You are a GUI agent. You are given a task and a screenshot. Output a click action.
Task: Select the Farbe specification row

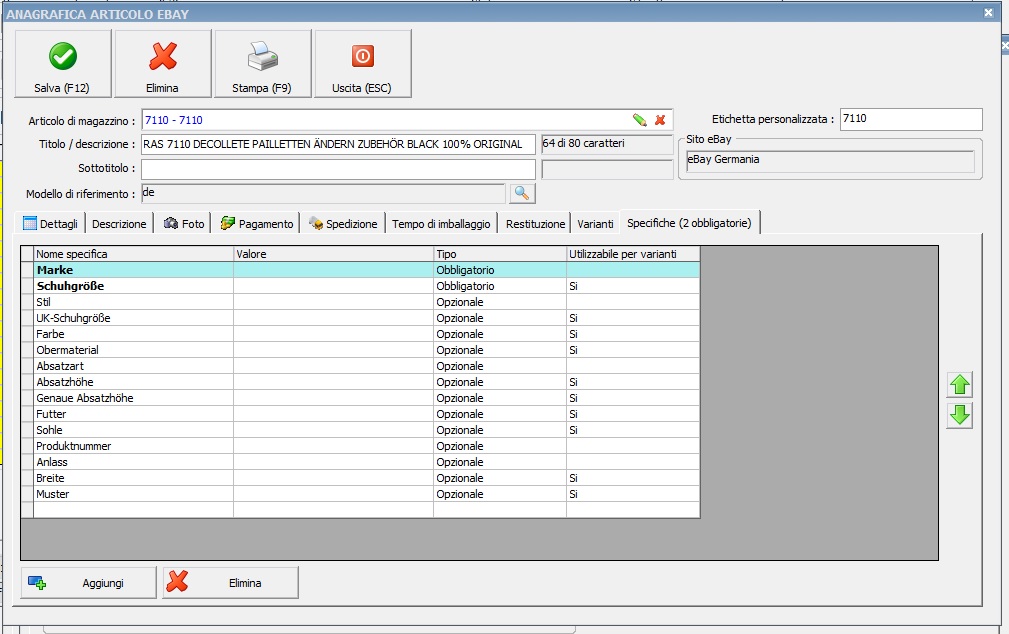[50, 334]
